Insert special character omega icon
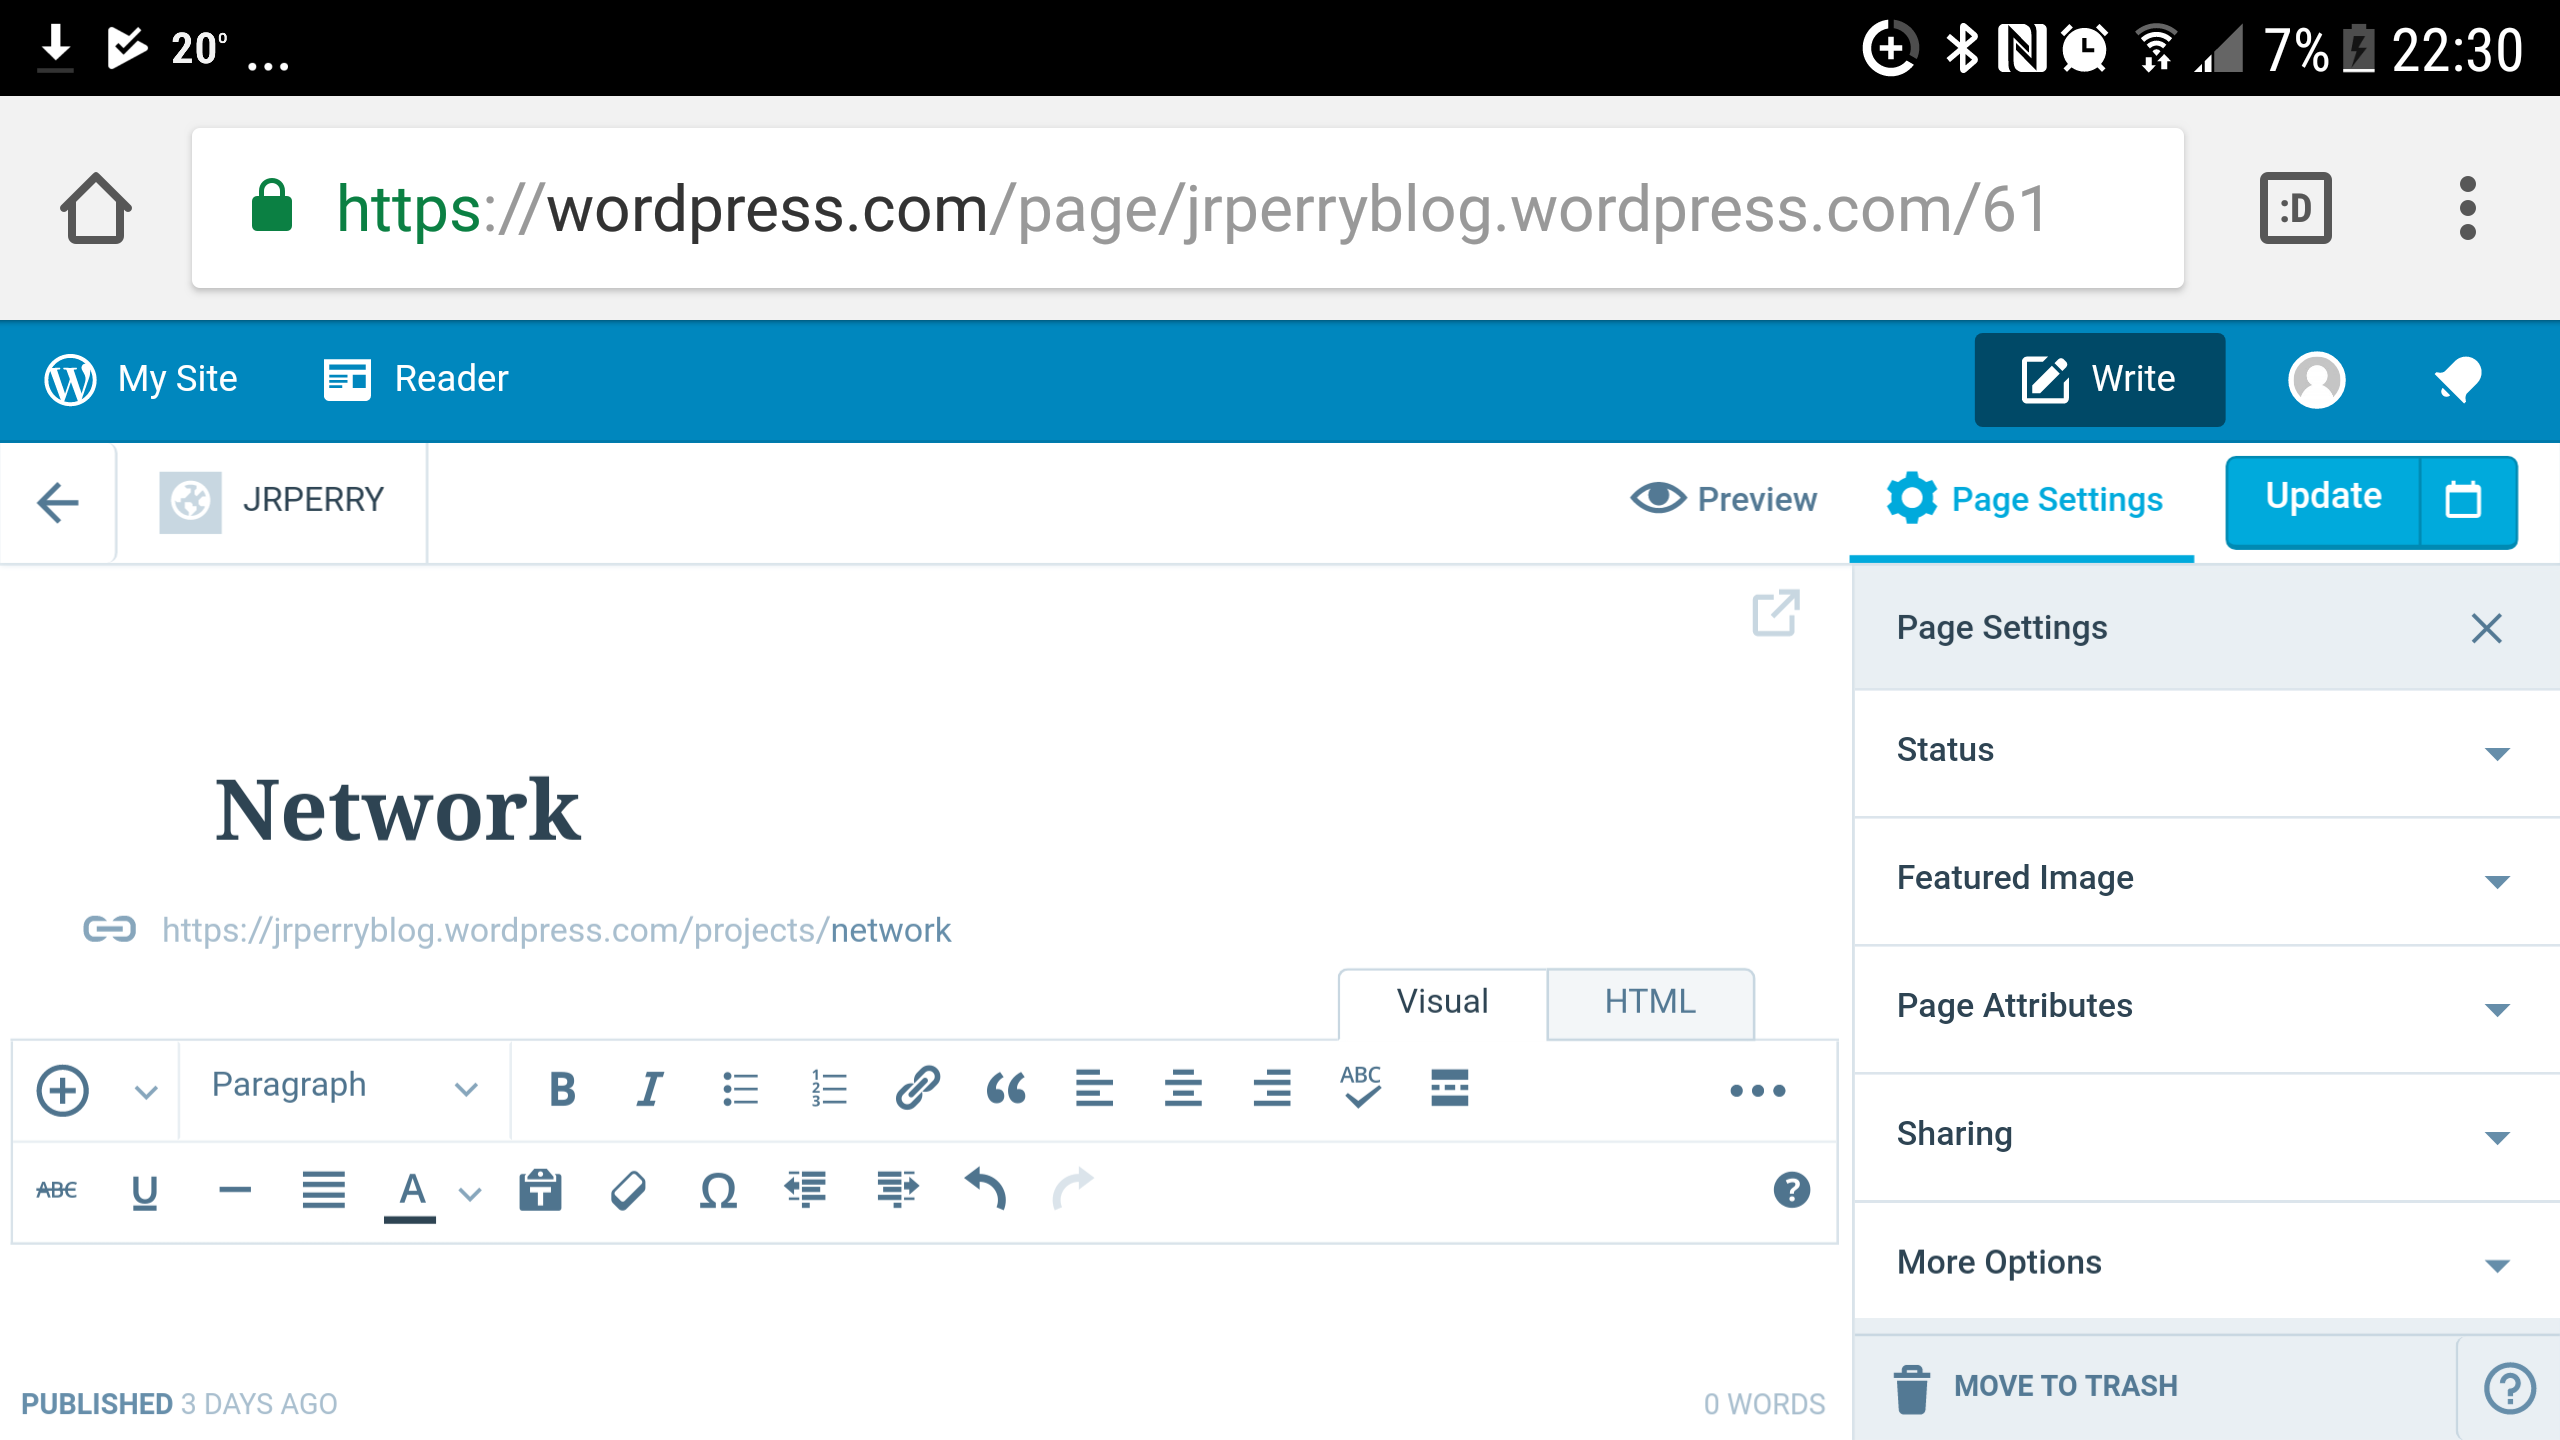2560x1440 pixels. point(718,1190)
